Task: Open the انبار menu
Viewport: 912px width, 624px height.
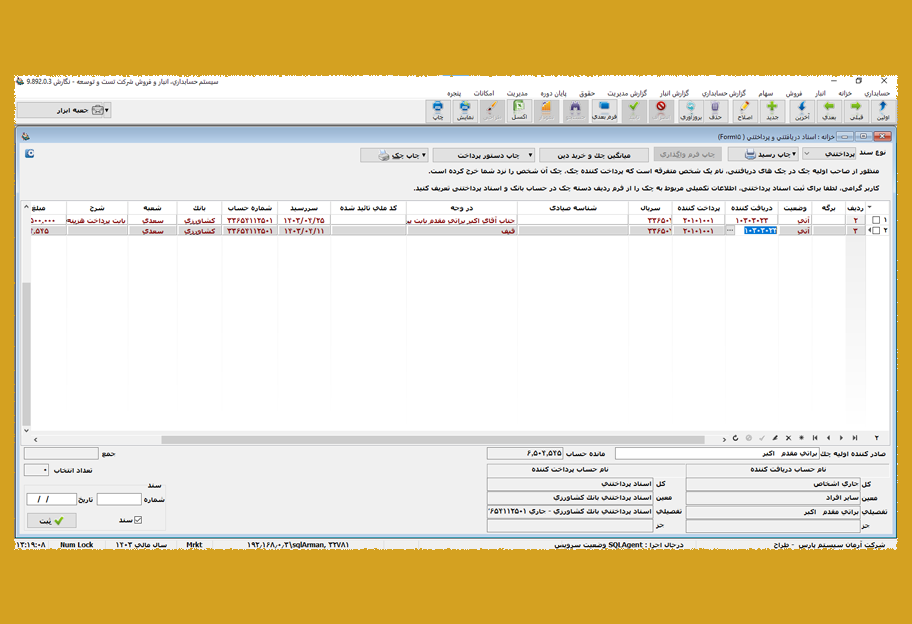Action: tap(820, 93)
